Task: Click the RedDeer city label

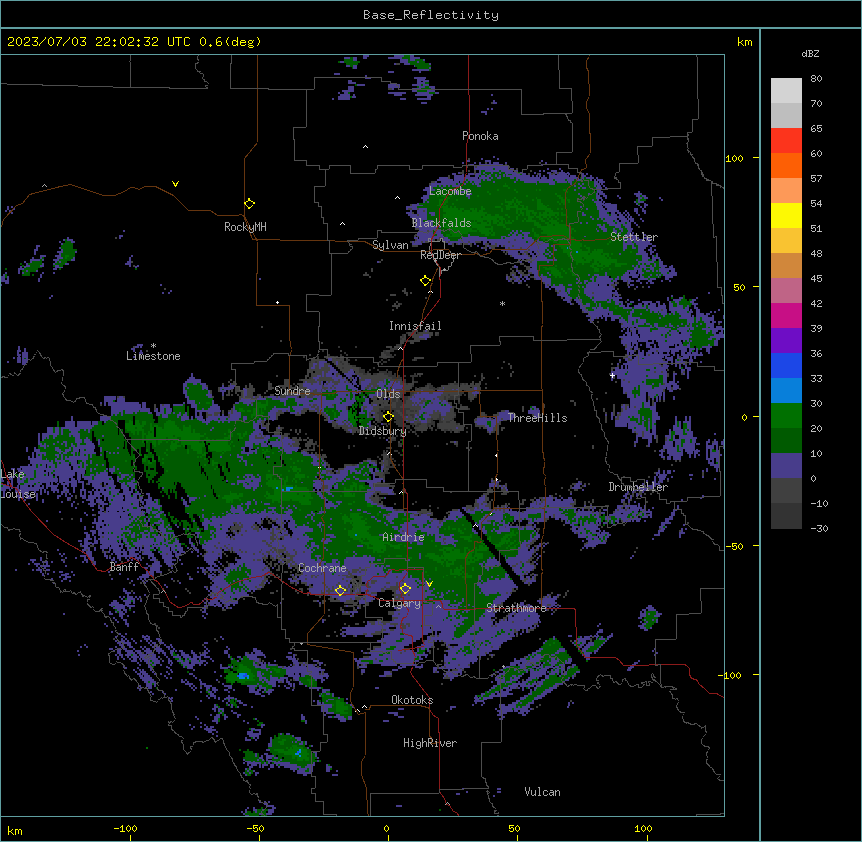Action: coord(440,255)
